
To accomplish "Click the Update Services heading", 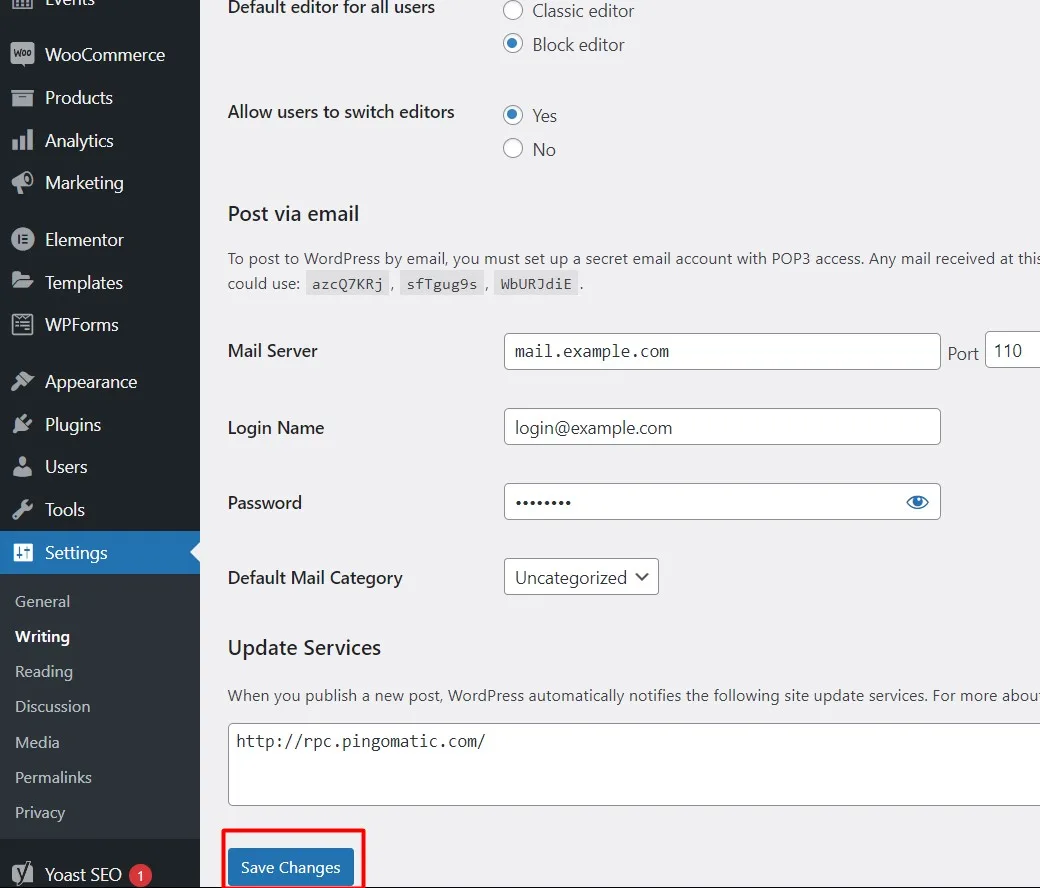I will coord(304,647).
